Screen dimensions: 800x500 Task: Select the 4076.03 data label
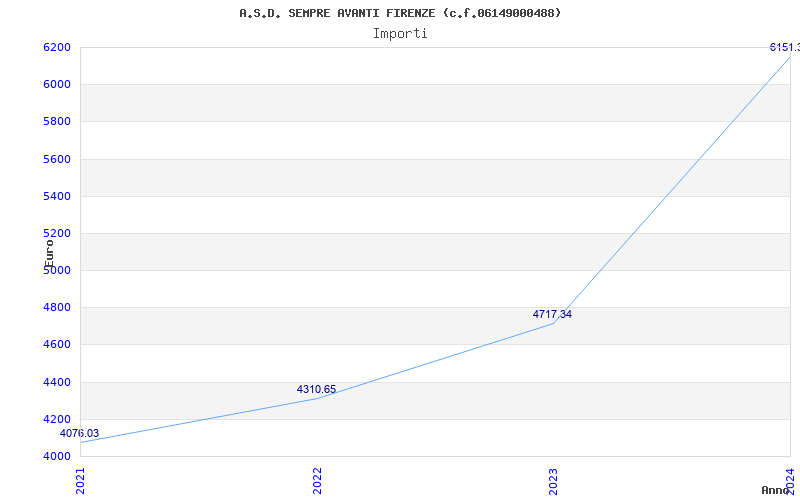click(80, 433)
